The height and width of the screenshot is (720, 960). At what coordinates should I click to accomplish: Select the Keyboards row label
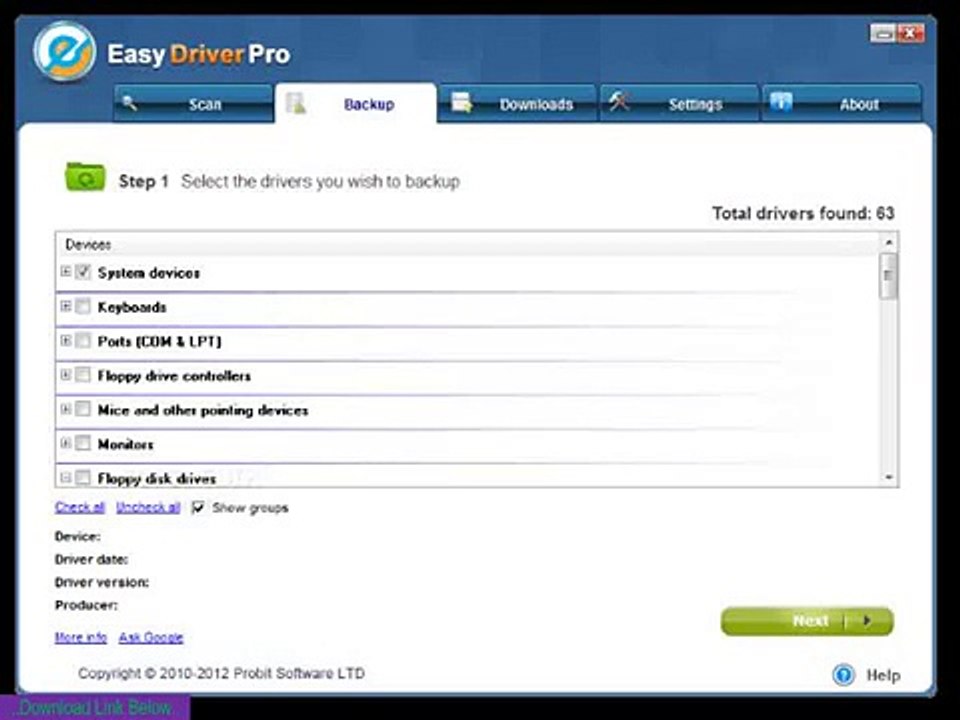(x=132, y=307)
